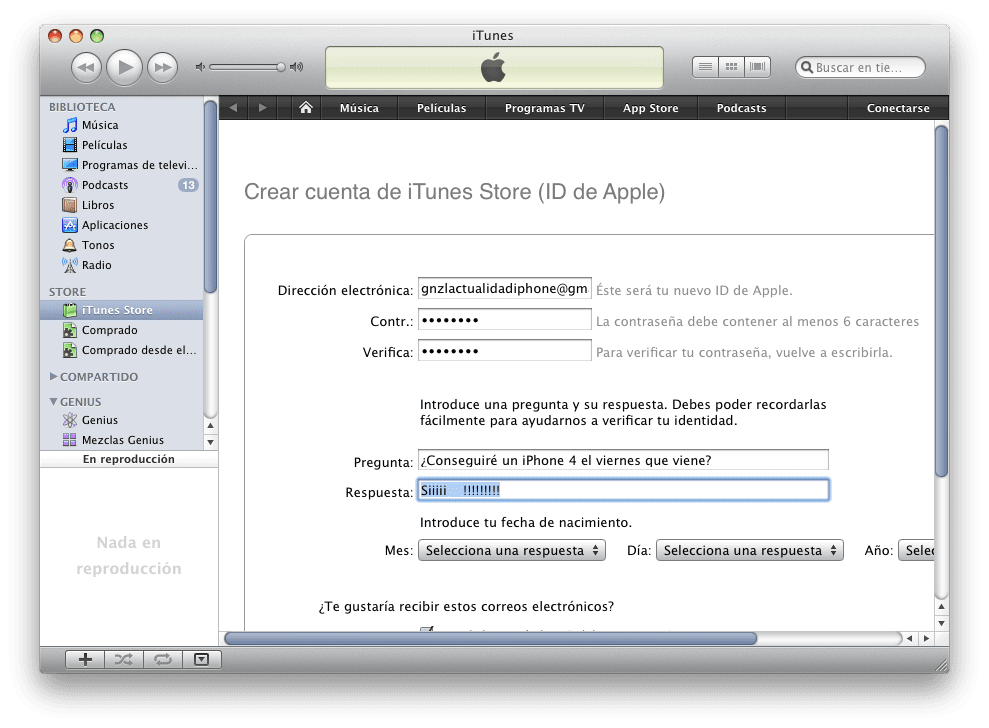
Task: Open the App Store tab
Action: pyautogui.click(x=651, y=108)
